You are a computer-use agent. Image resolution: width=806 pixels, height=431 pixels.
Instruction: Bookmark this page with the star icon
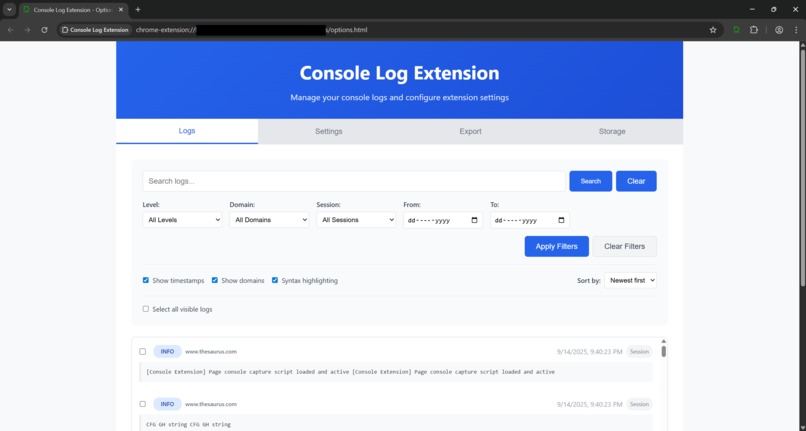pos(713,30)
